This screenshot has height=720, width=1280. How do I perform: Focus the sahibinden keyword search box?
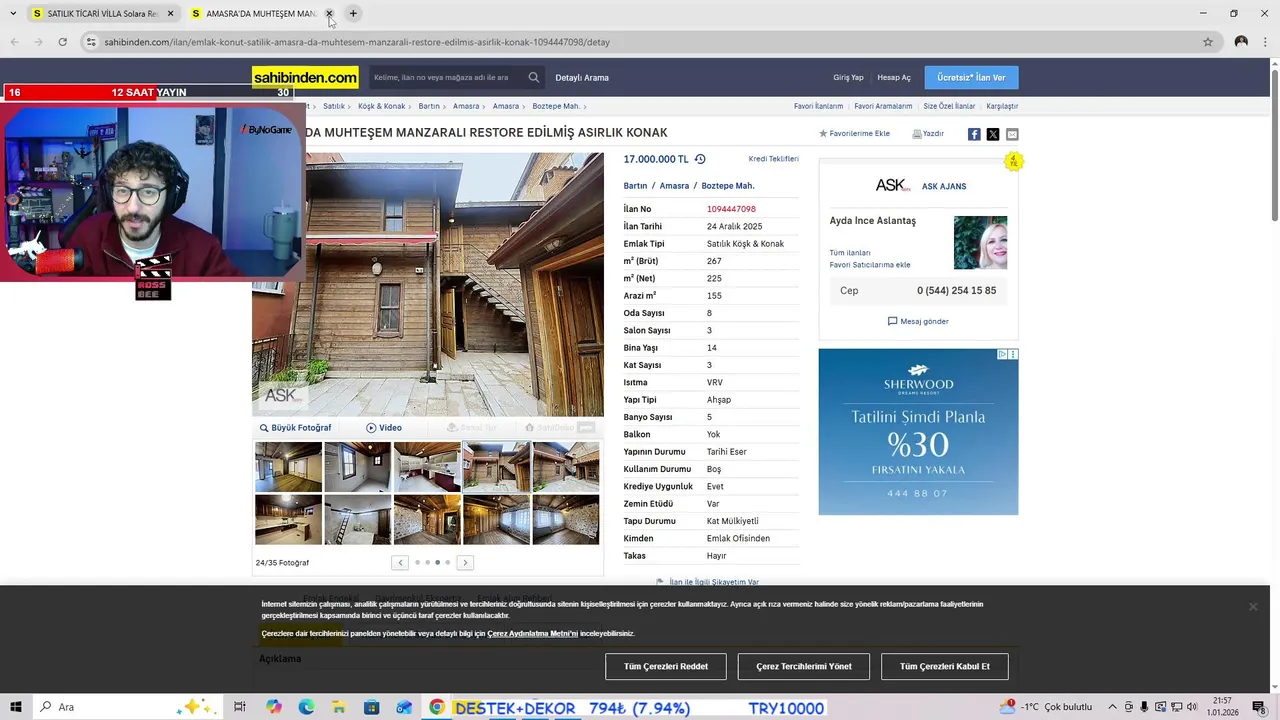coord(446,77)
